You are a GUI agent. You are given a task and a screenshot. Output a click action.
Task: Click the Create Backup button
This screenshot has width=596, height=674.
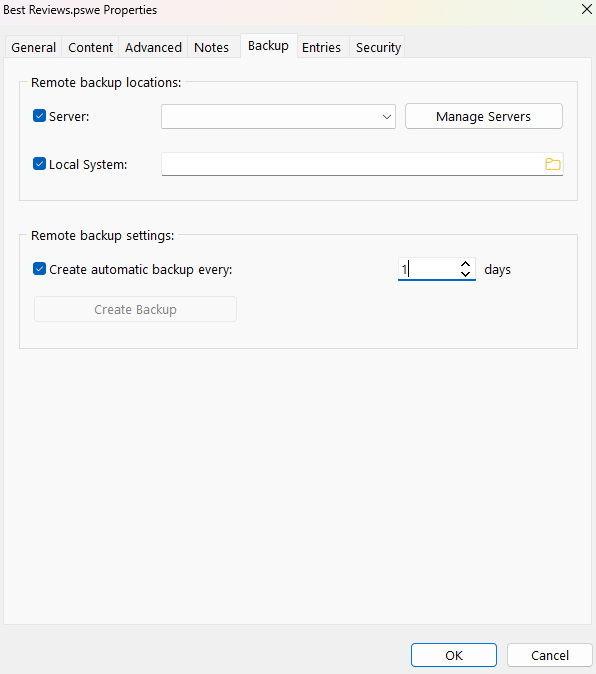click(x=135, y=309)
